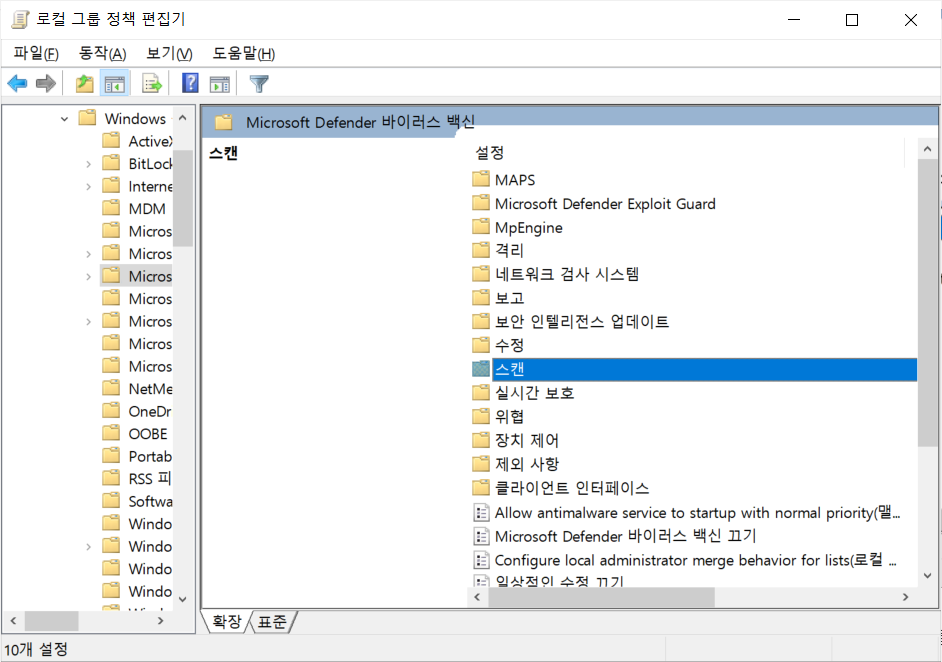The height and width of the screenshot is (662, 942).
Task: Click the MAPS folder icon
Action: point(481,179)
